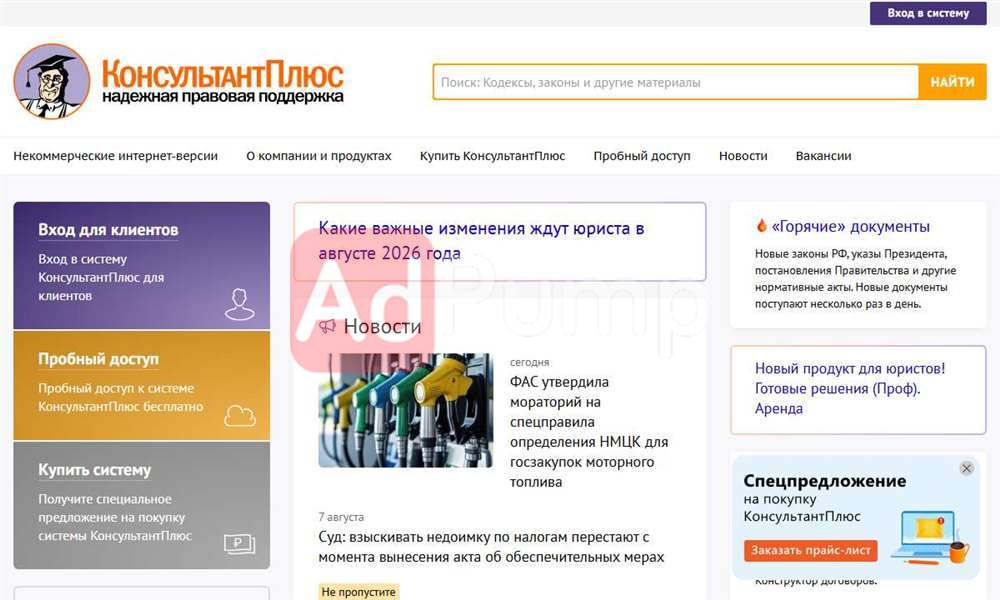This screenshot has width=1000, height=600.
Task: Click the Не пропустите label
Action: tap(358, 592)
